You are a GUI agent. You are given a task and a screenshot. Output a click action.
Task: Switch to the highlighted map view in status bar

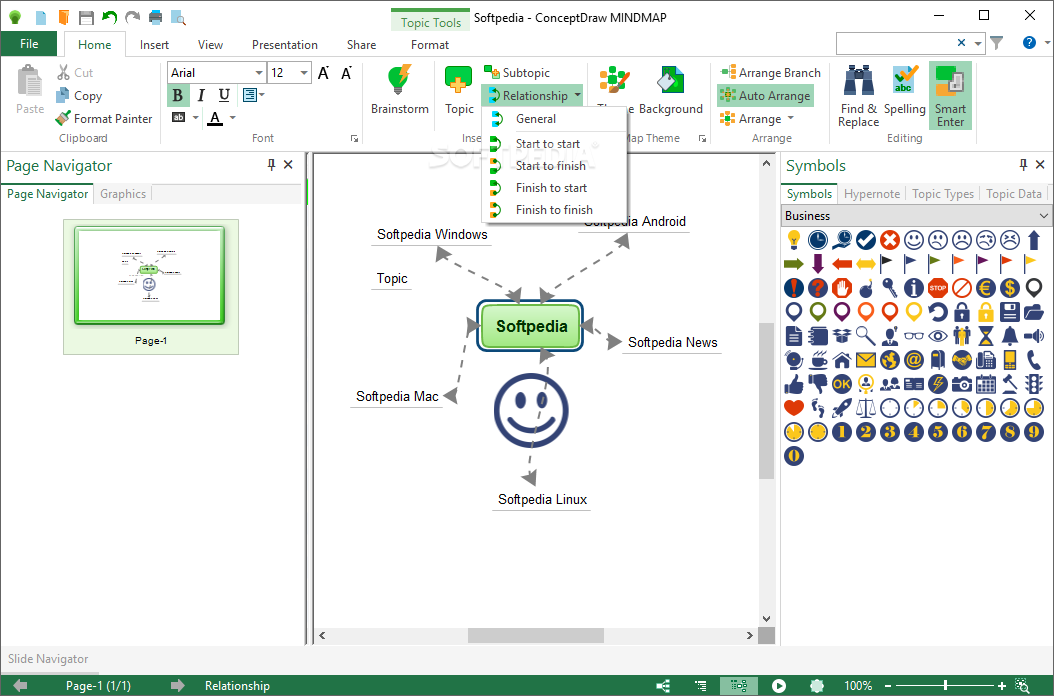click(739, 686)
